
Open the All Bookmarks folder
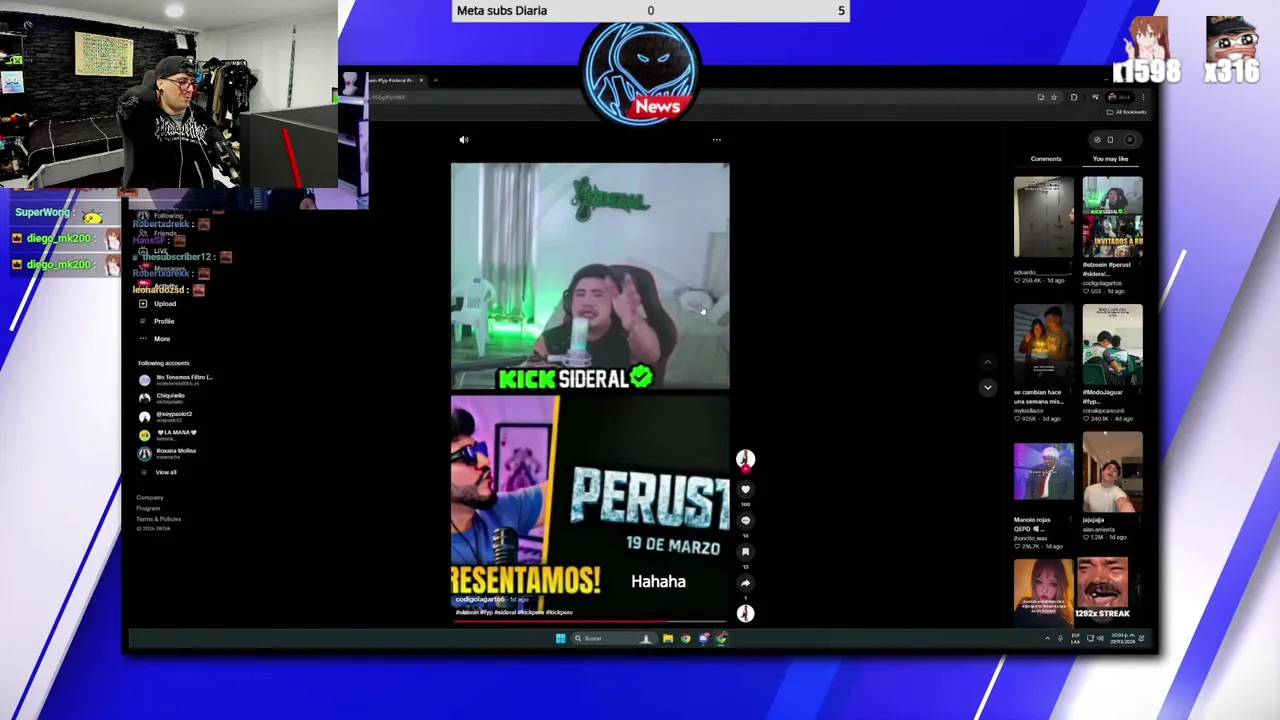pos(1127,112)
